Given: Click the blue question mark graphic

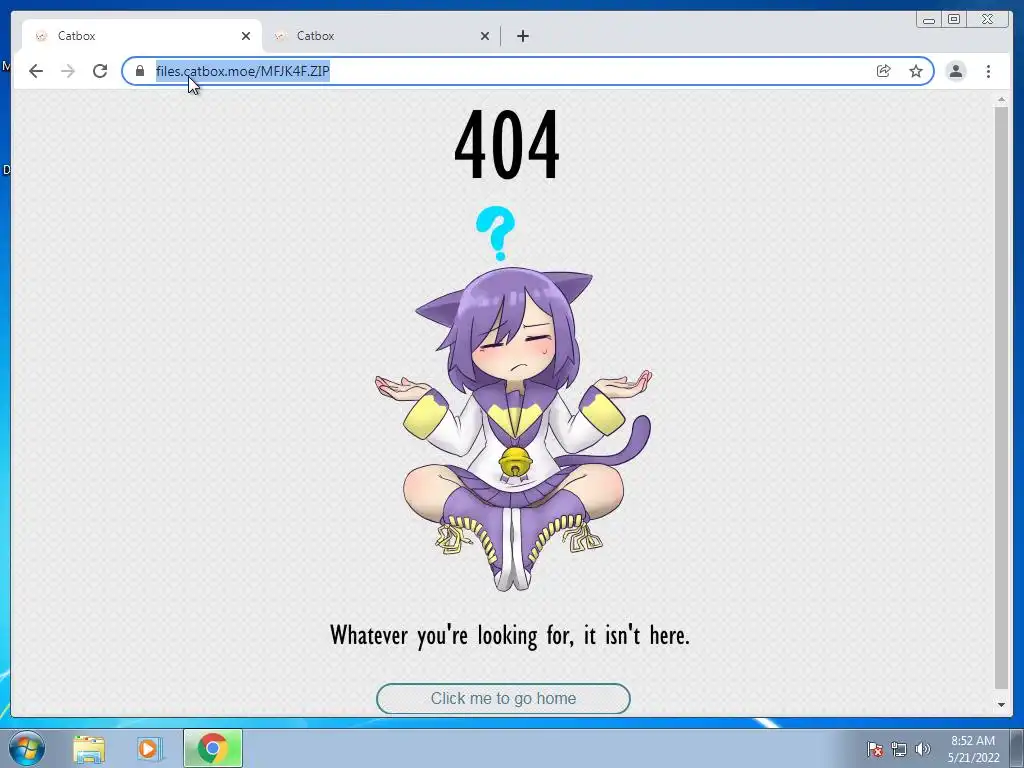Looking at the screenshot, I should tap(496, 233).
